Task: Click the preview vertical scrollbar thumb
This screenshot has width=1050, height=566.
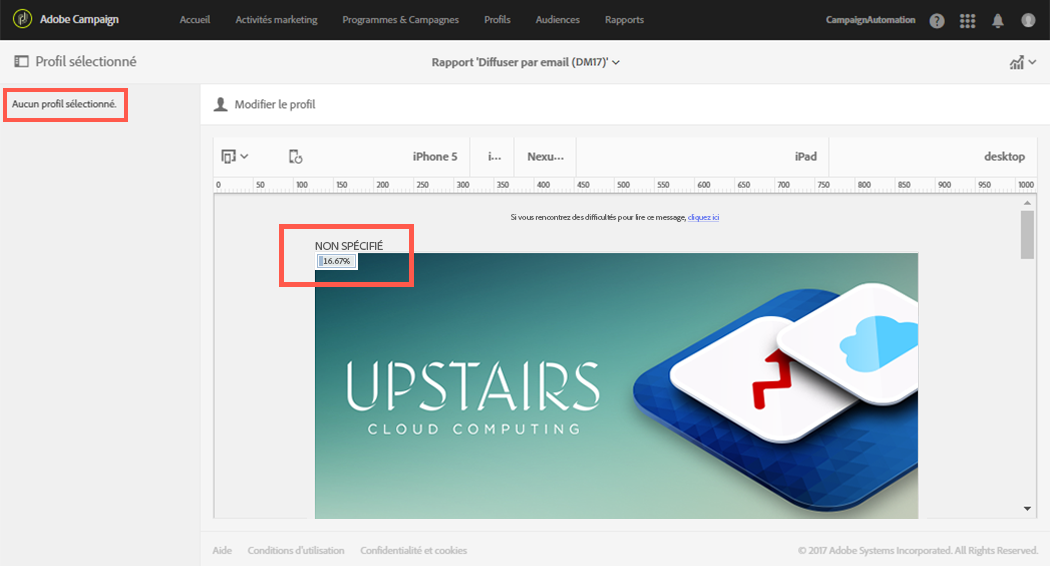Action: tap(1027, 234)
